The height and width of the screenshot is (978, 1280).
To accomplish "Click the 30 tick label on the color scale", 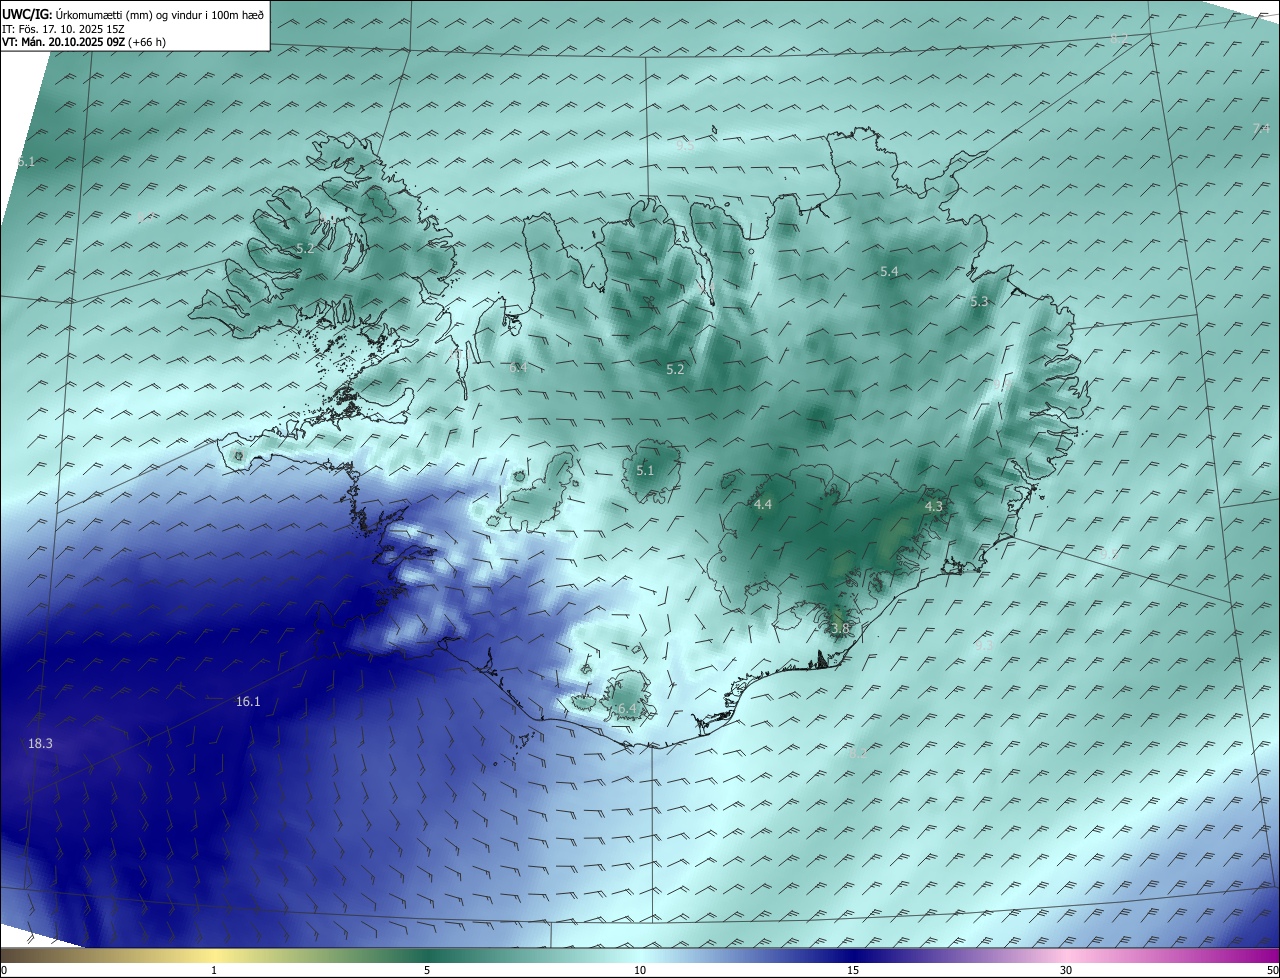I will click(x=1066, y=971).
